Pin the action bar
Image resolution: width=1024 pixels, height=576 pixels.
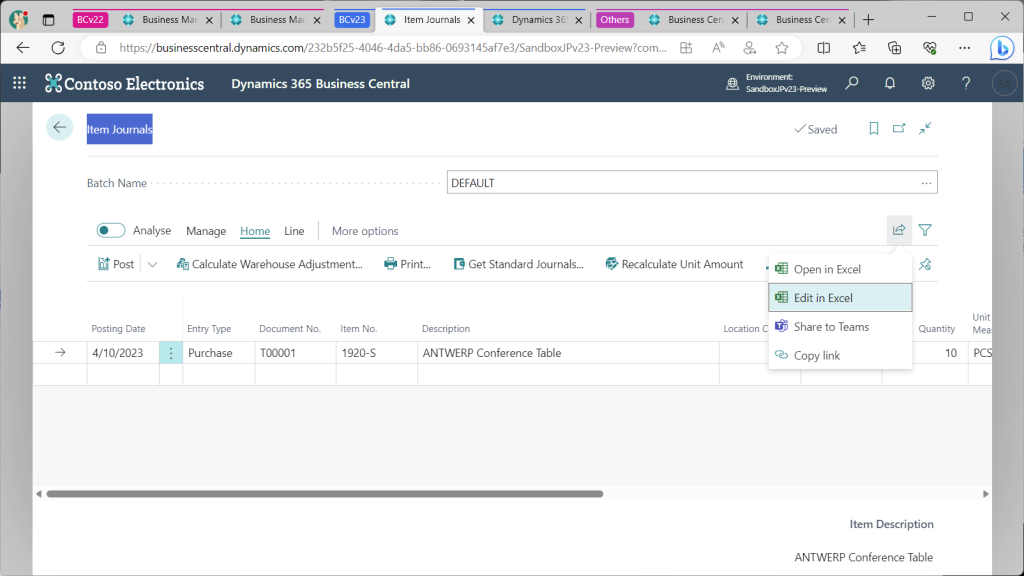click(925, 264)
